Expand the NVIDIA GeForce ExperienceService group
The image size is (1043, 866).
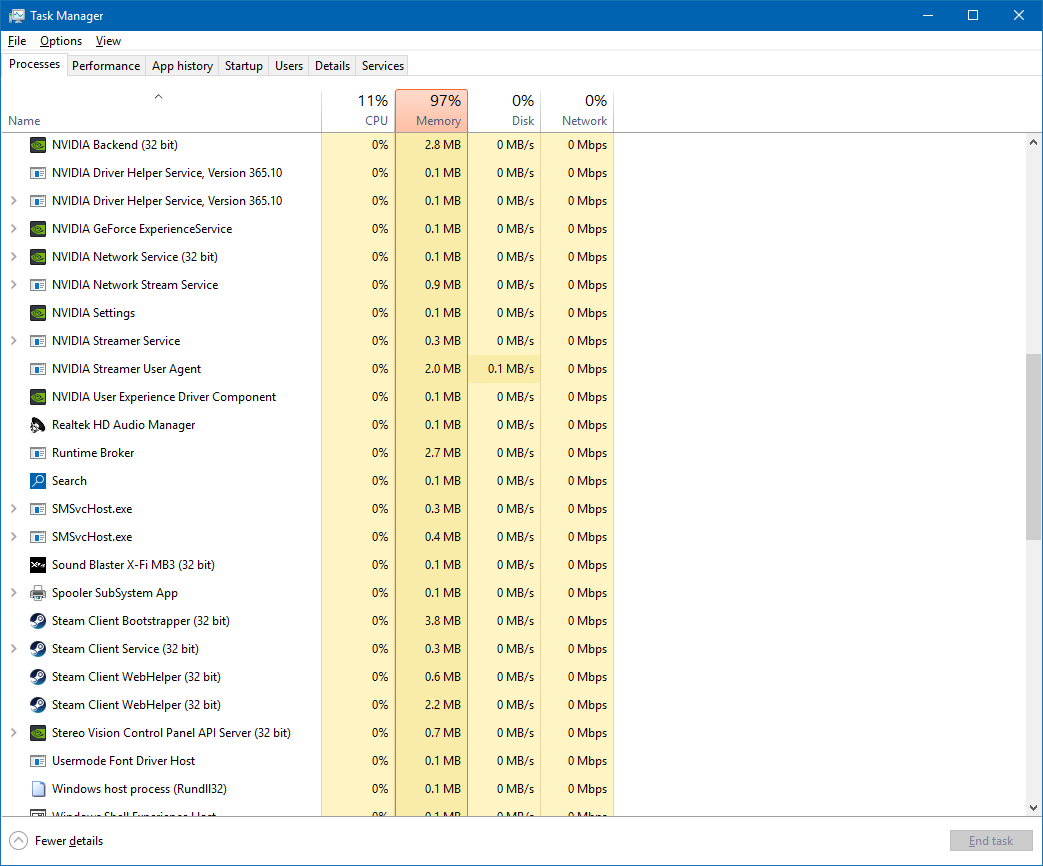click(x=13, y=229)
